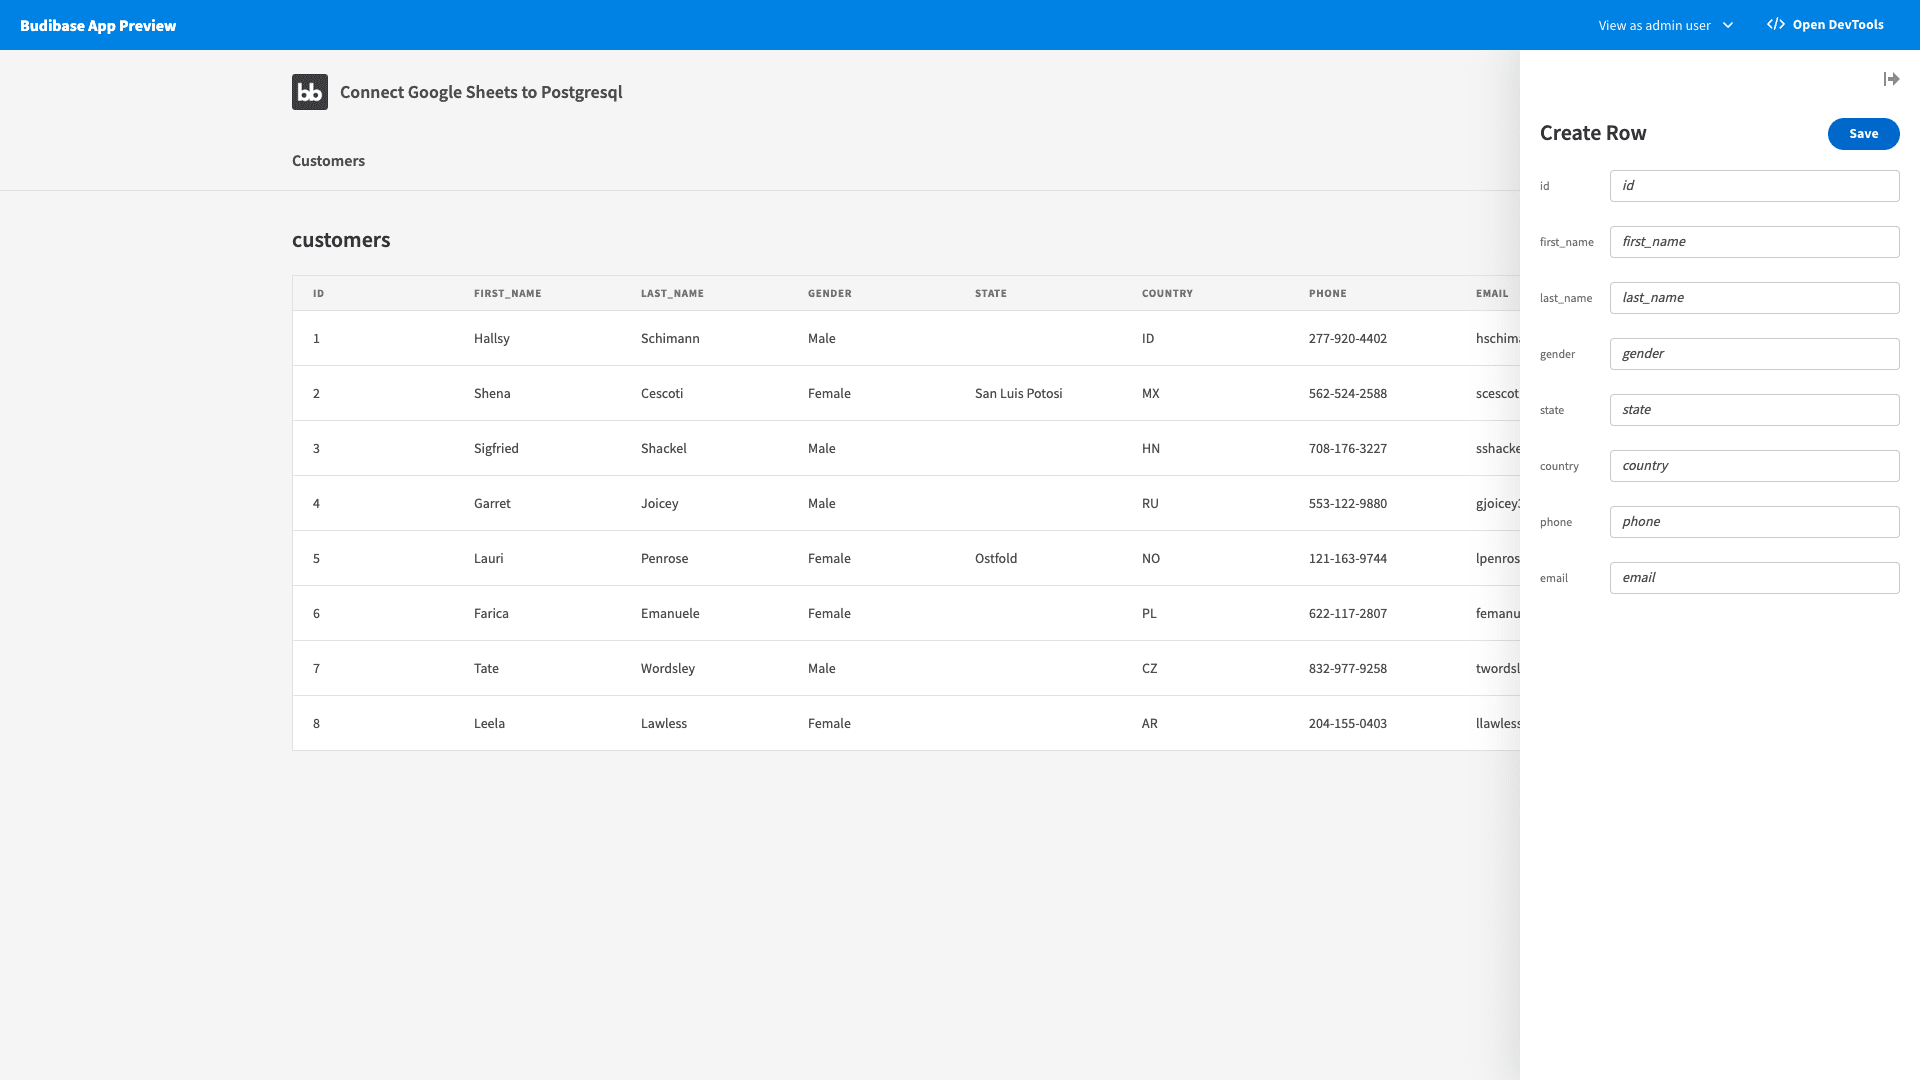Click the PHONE column header
The image size is (1920, 1080).
pos(1327,294)
